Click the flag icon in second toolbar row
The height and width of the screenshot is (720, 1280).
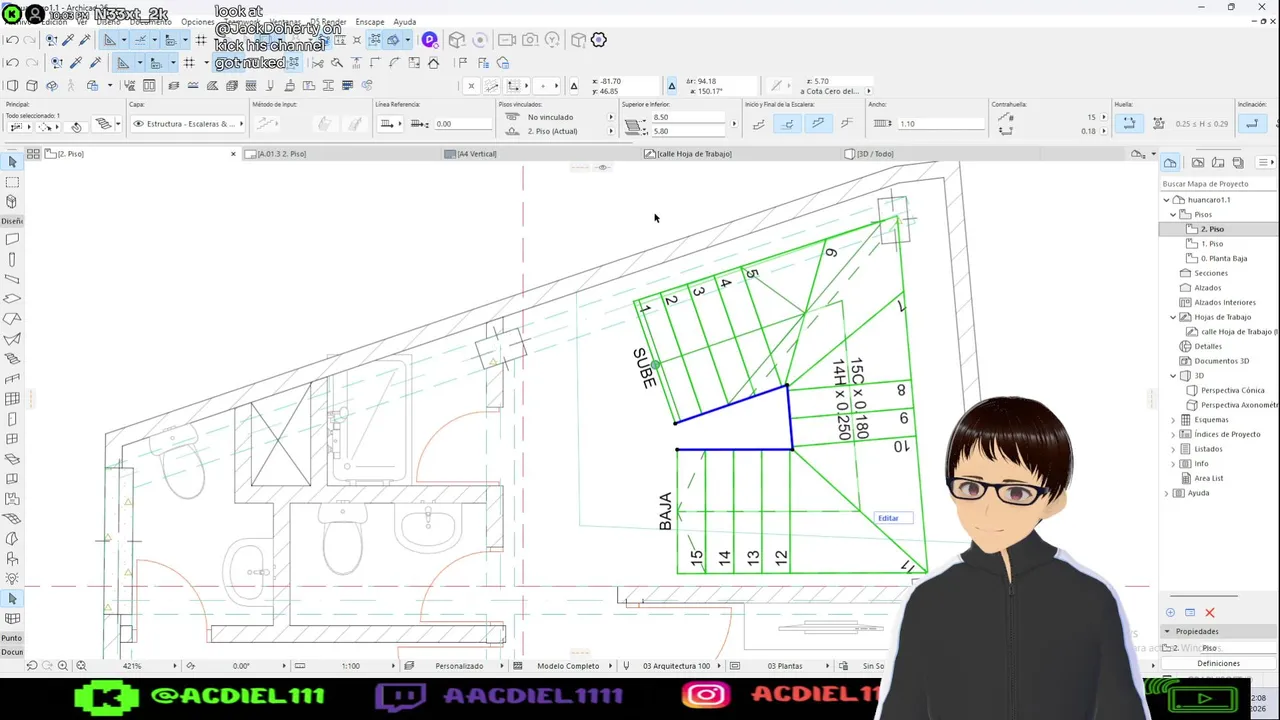point(463,63)
